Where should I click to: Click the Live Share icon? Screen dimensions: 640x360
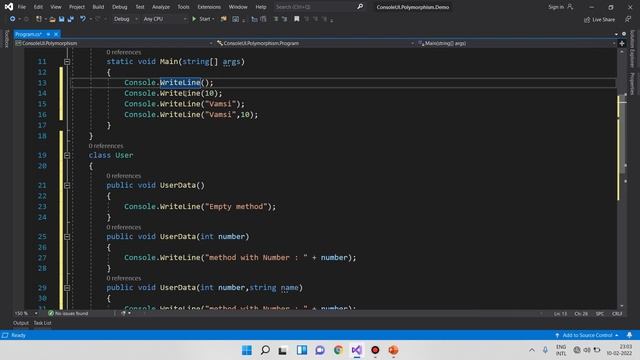pyautogui.click(x=599, y=20)
